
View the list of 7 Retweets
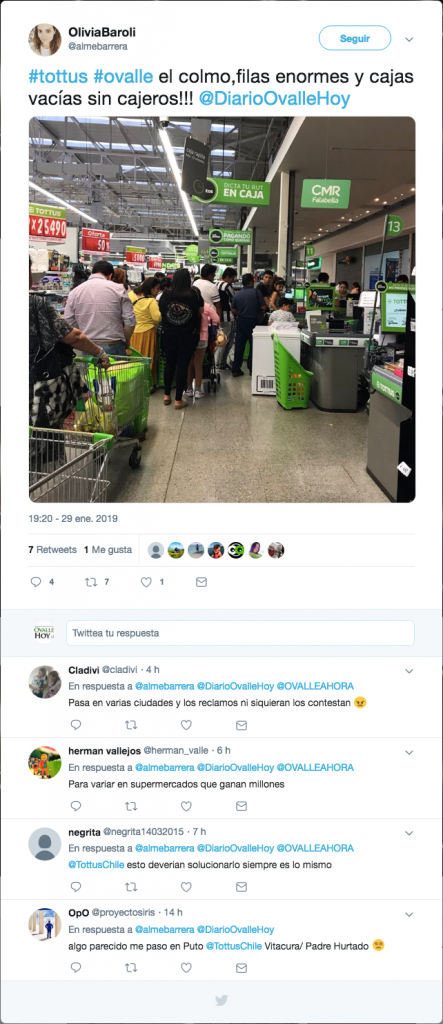pyautogui.click(x=52, y=550)
